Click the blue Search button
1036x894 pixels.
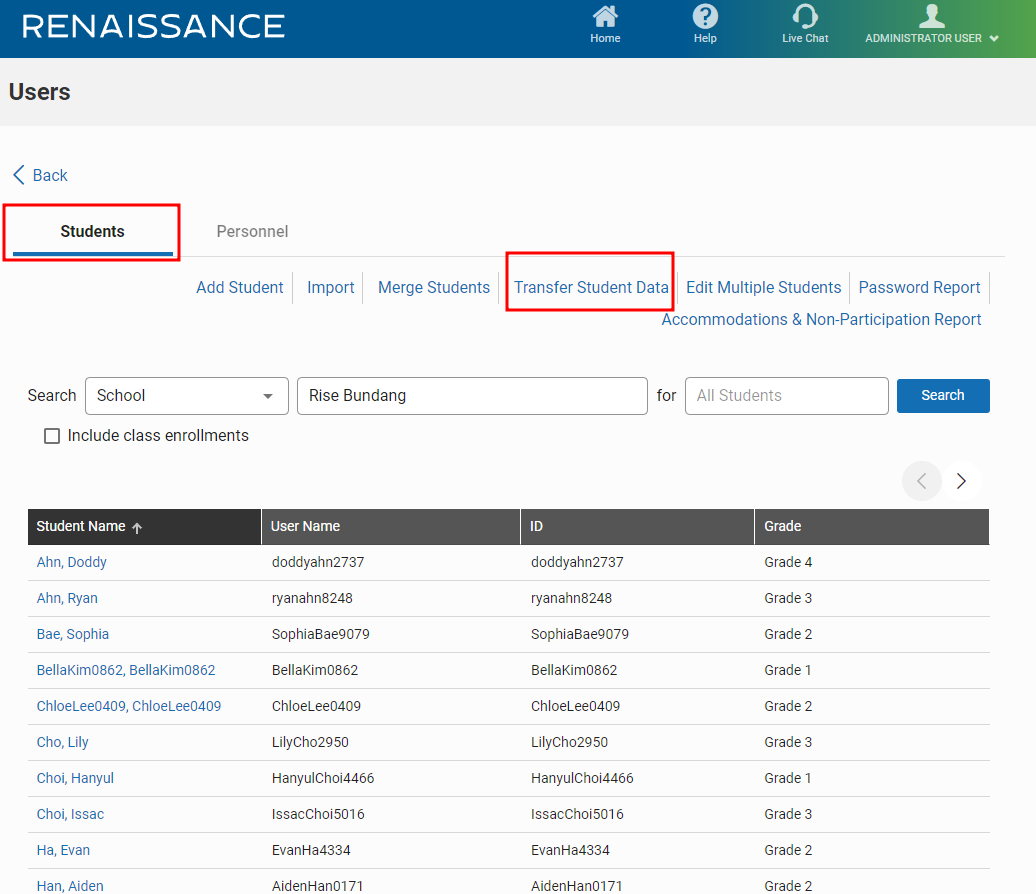click(943, 396)
